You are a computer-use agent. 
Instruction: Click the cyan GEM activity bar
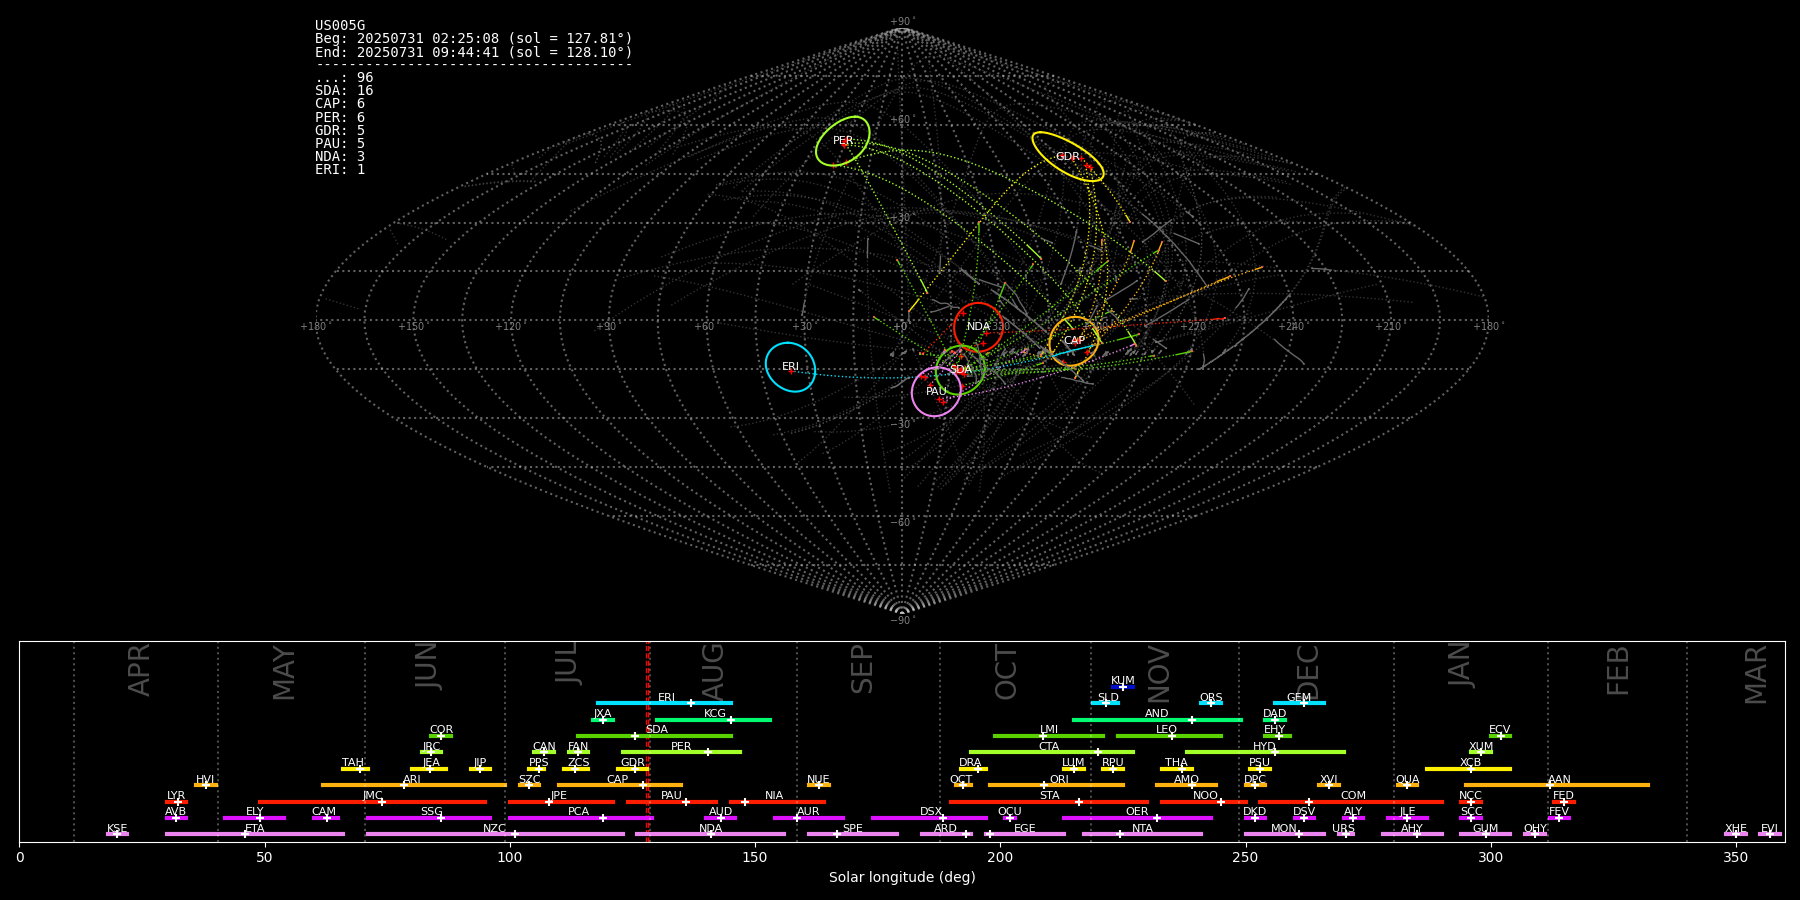tap(1299, 703)
